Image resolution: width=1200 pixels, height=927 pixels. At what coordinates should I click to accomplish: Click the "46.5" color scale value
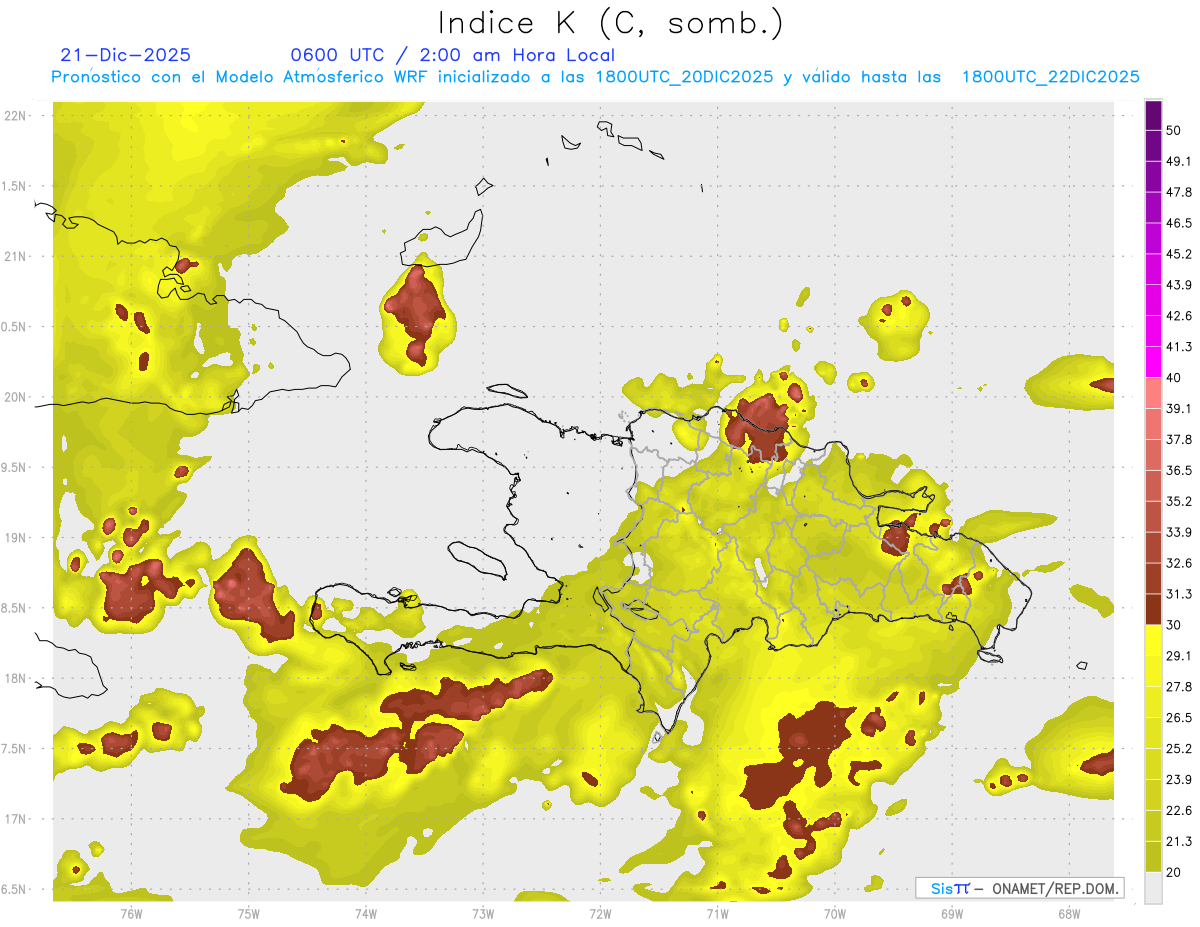pyautogui.click(x=1179, y=223)
